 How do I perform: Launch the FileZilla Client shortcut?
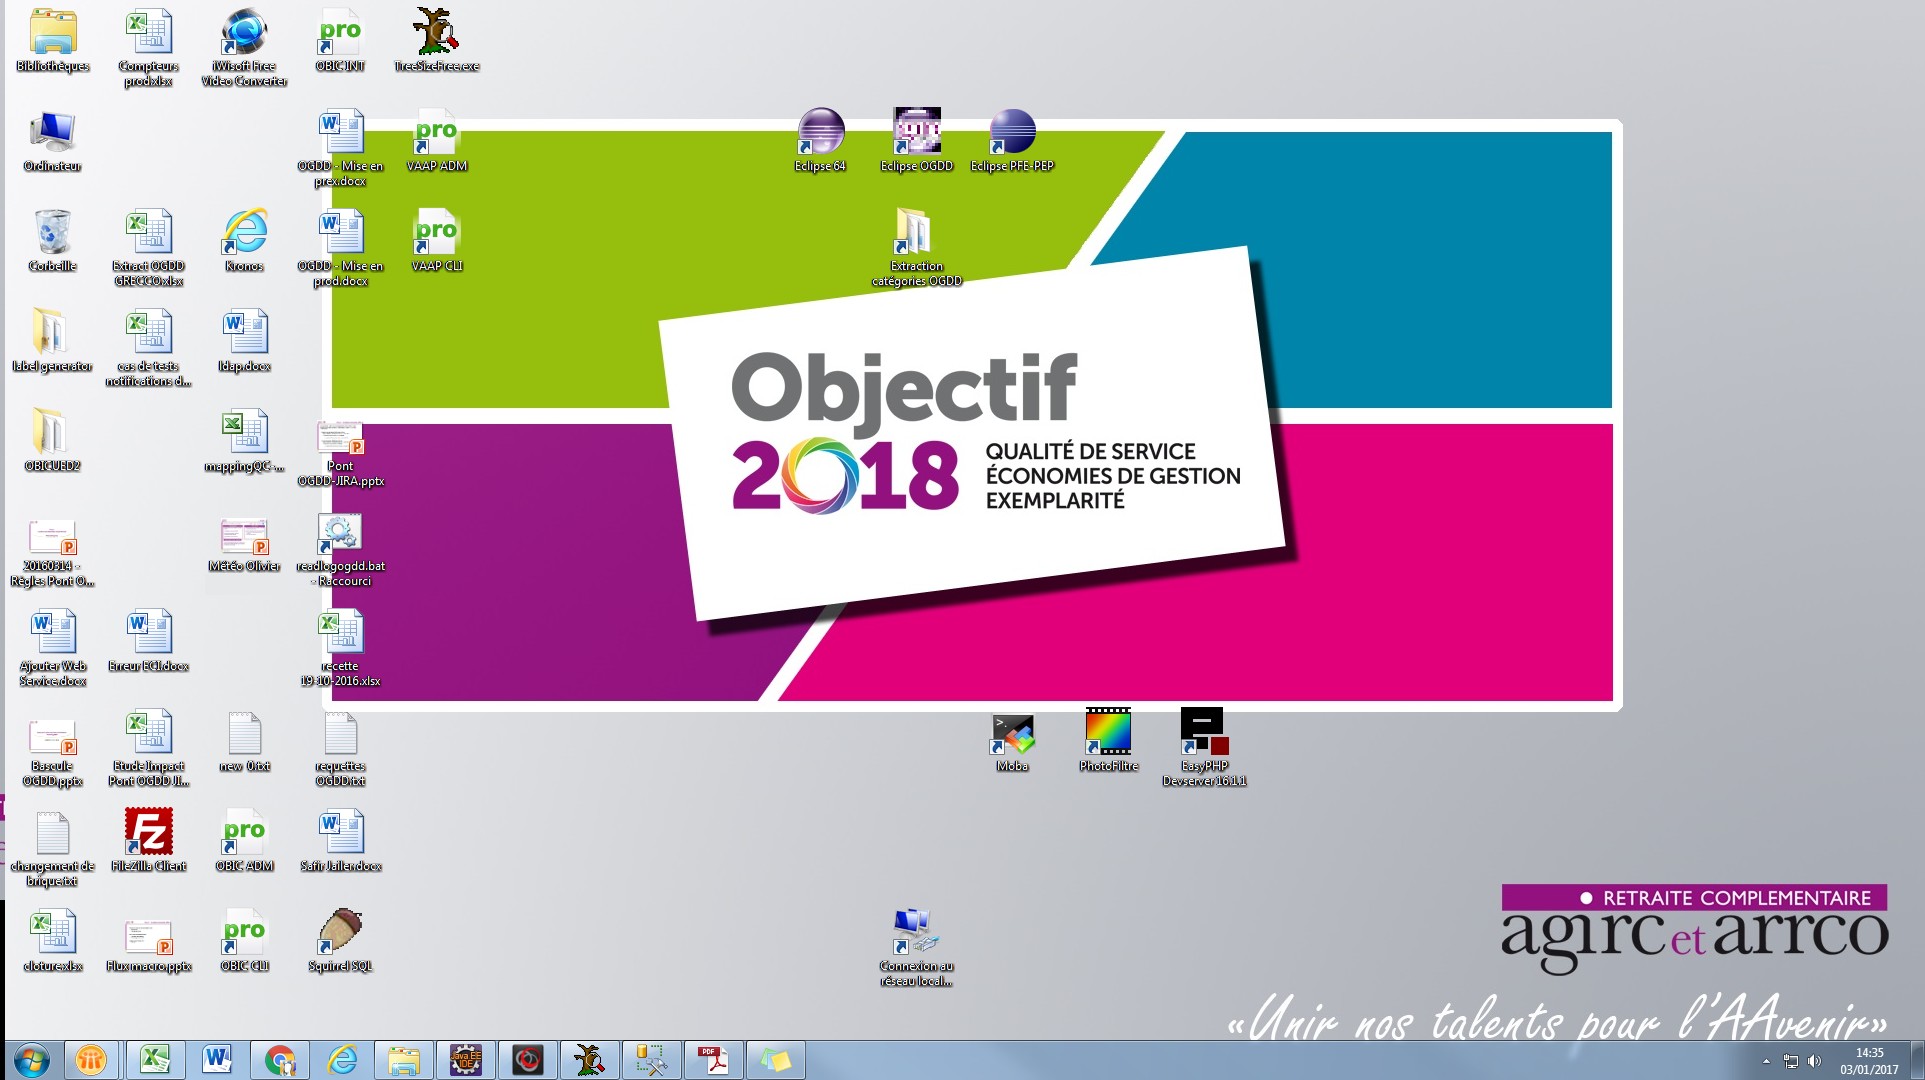pyautogui.click(x=148, y=839)
